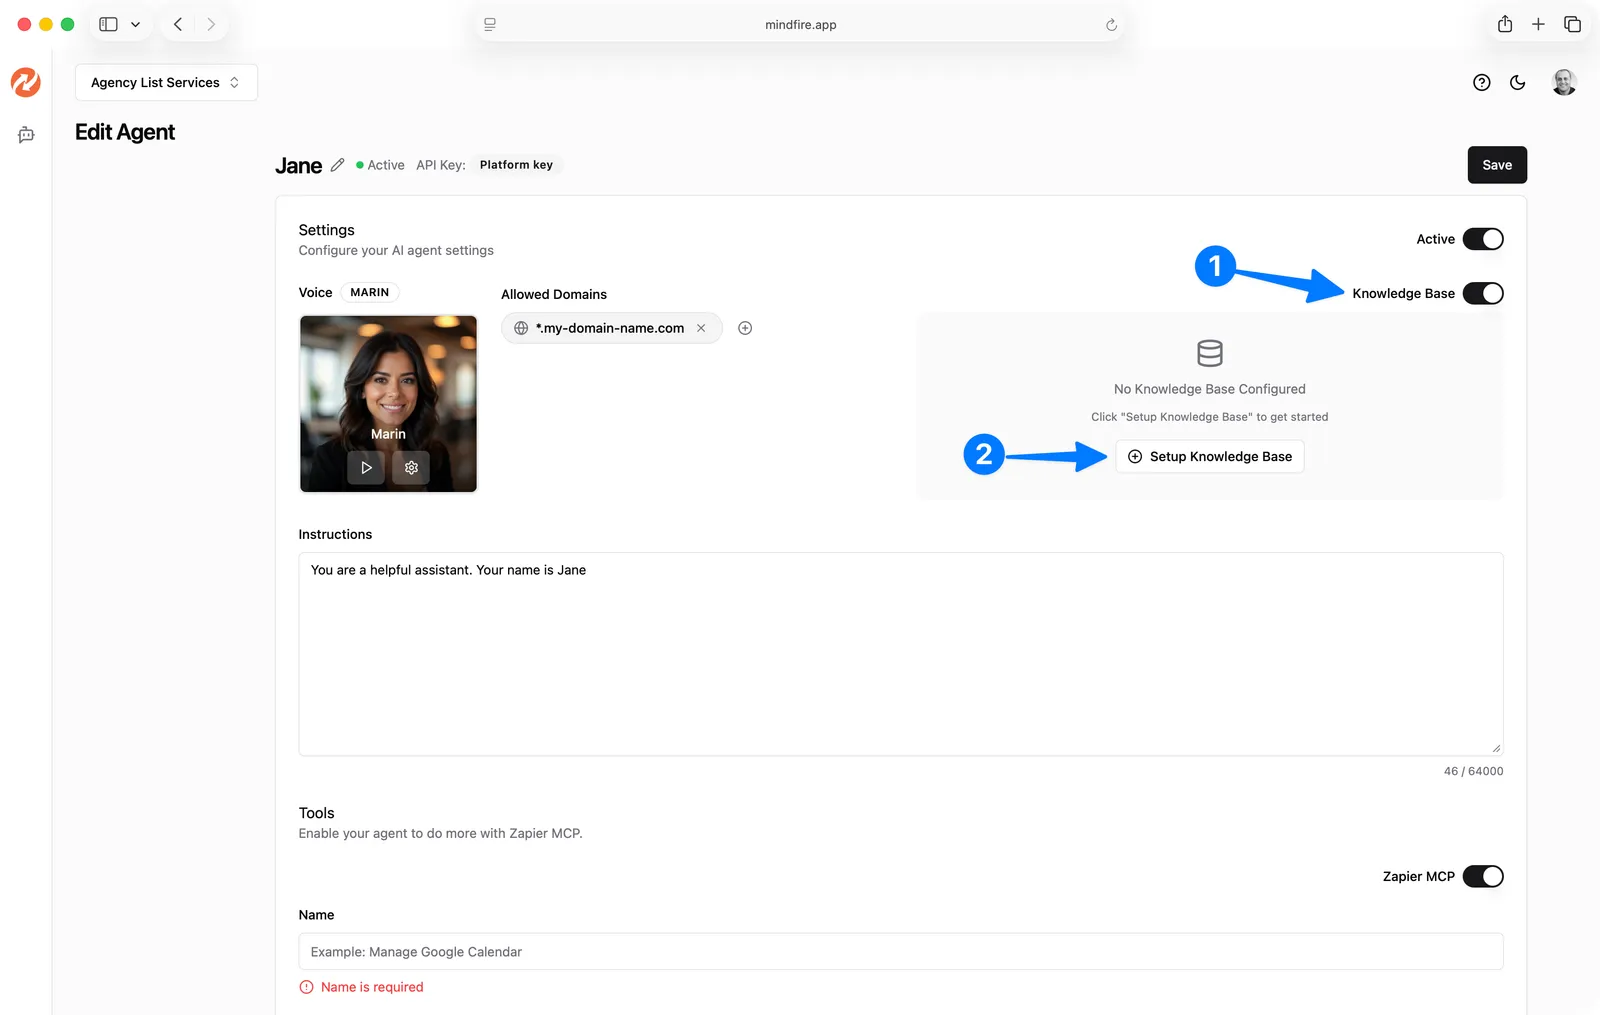
Task: Disable the Knowledge Base toggle
Action: [x=1483, y=293]
